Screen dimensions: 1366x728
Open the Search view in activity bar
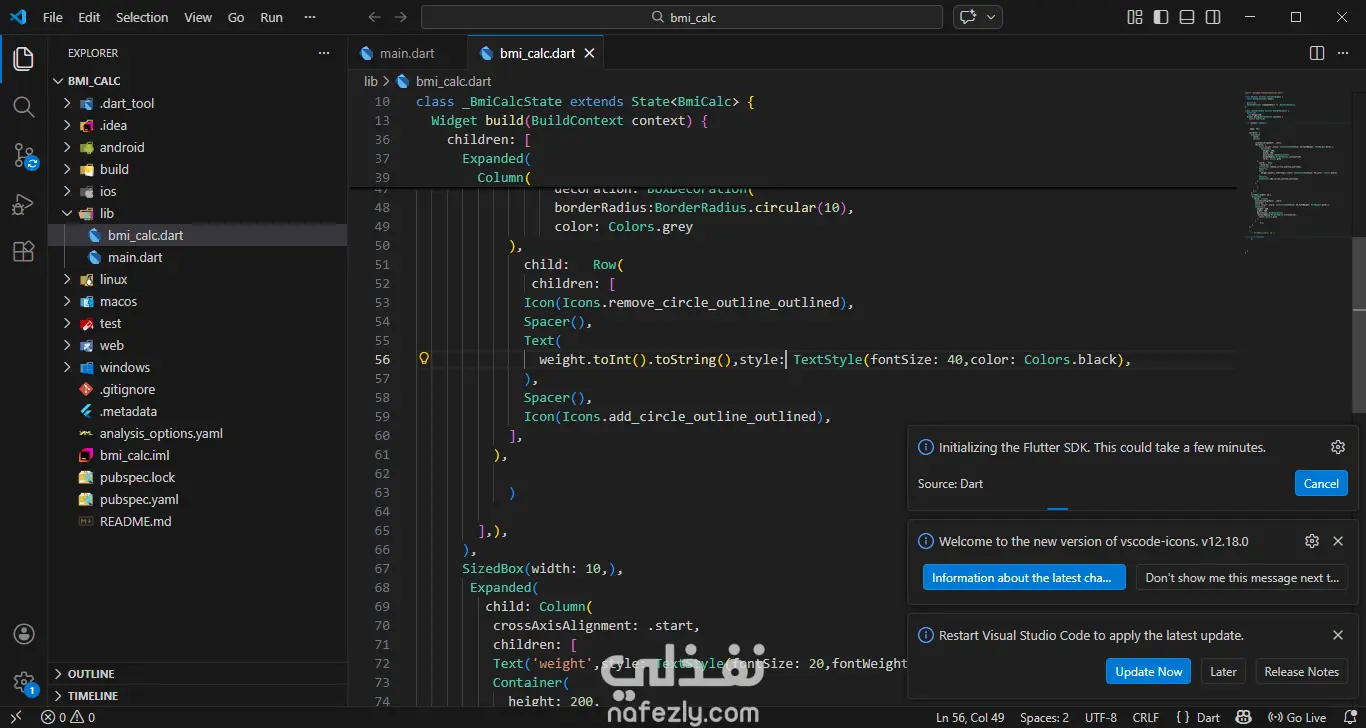(x=23, y=107)
